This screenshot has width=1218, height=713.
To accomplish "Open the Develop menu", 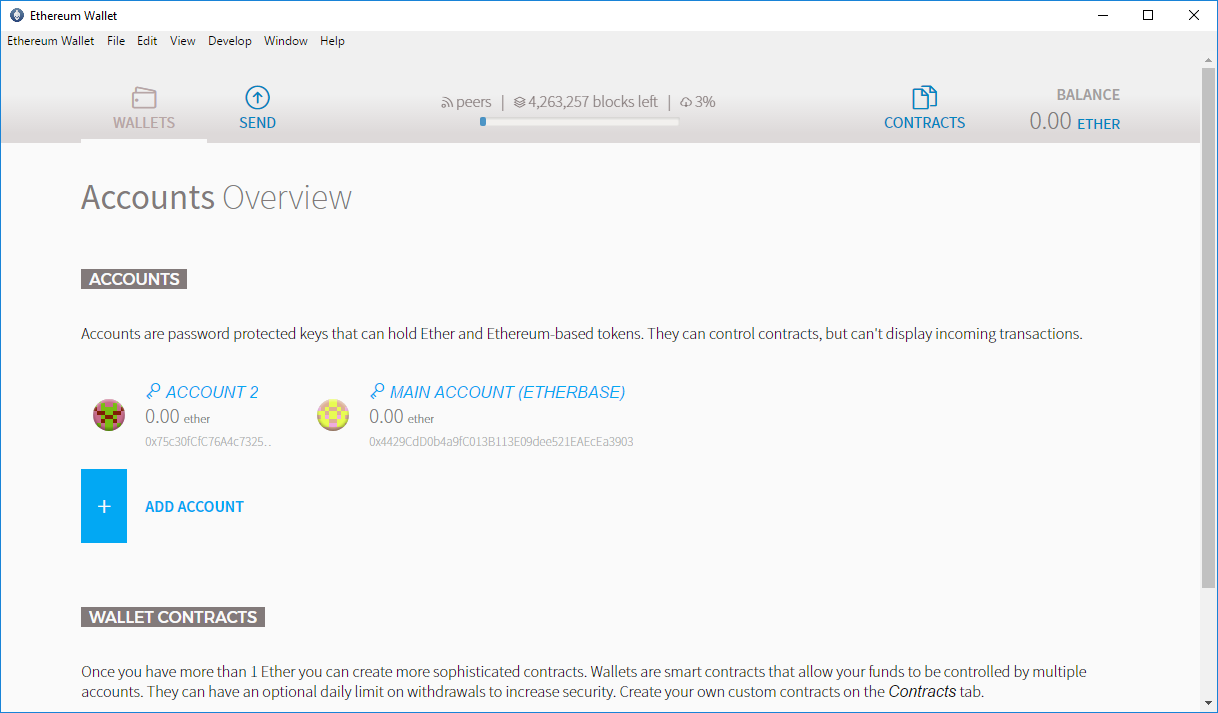I will pos(230,41).
